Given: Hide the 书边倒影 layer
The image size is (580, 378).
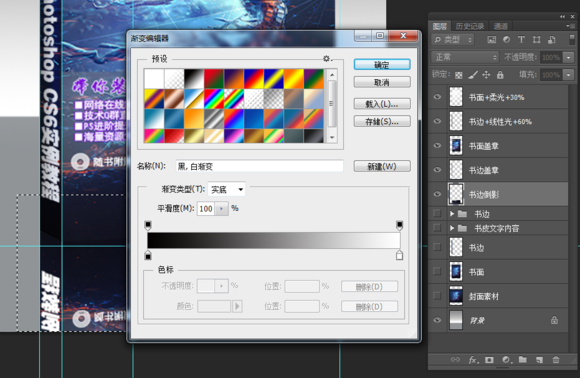Looking at the screenshot, I should pos(437,194).
